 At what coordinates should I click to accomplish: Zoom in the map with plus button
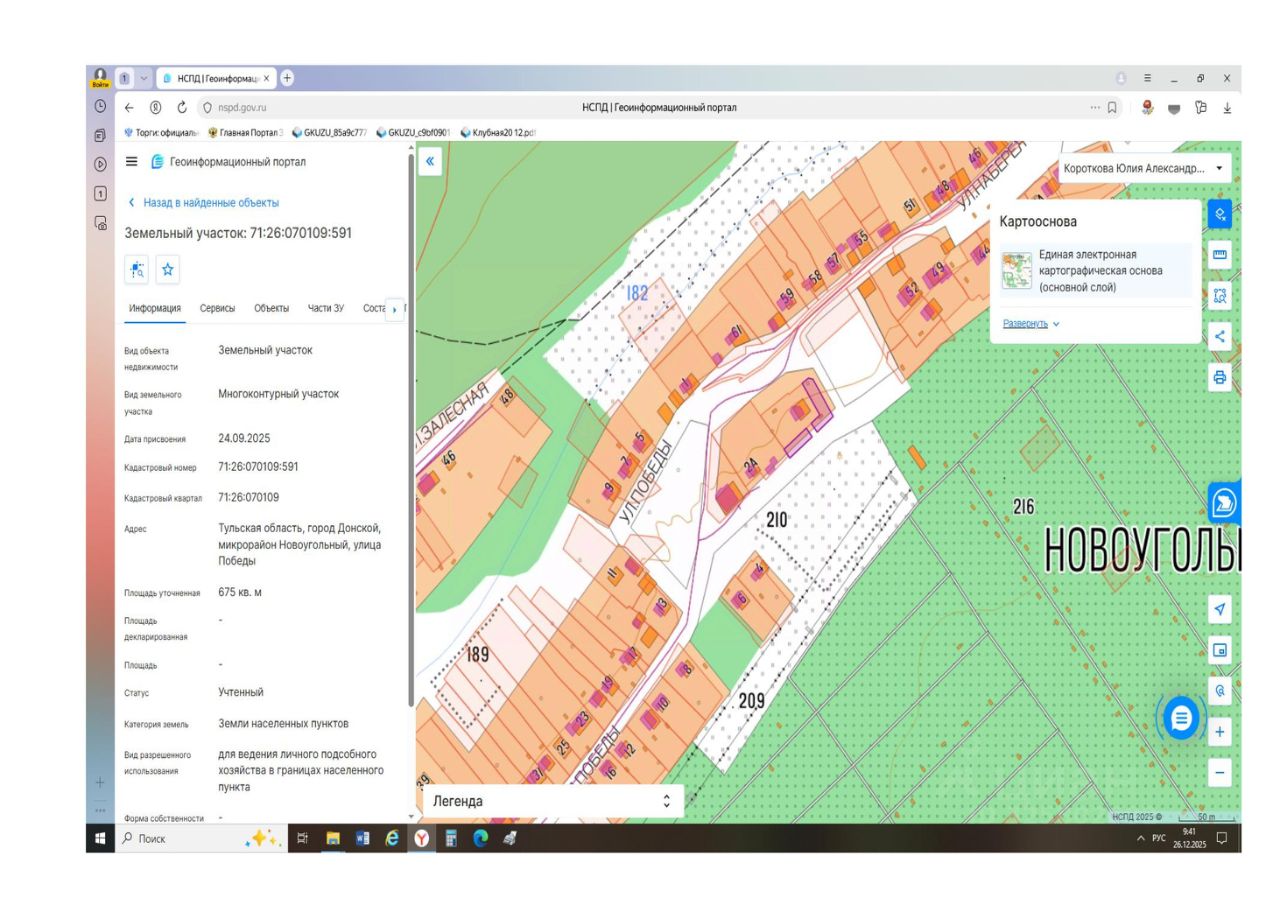tap(1219, 732)
